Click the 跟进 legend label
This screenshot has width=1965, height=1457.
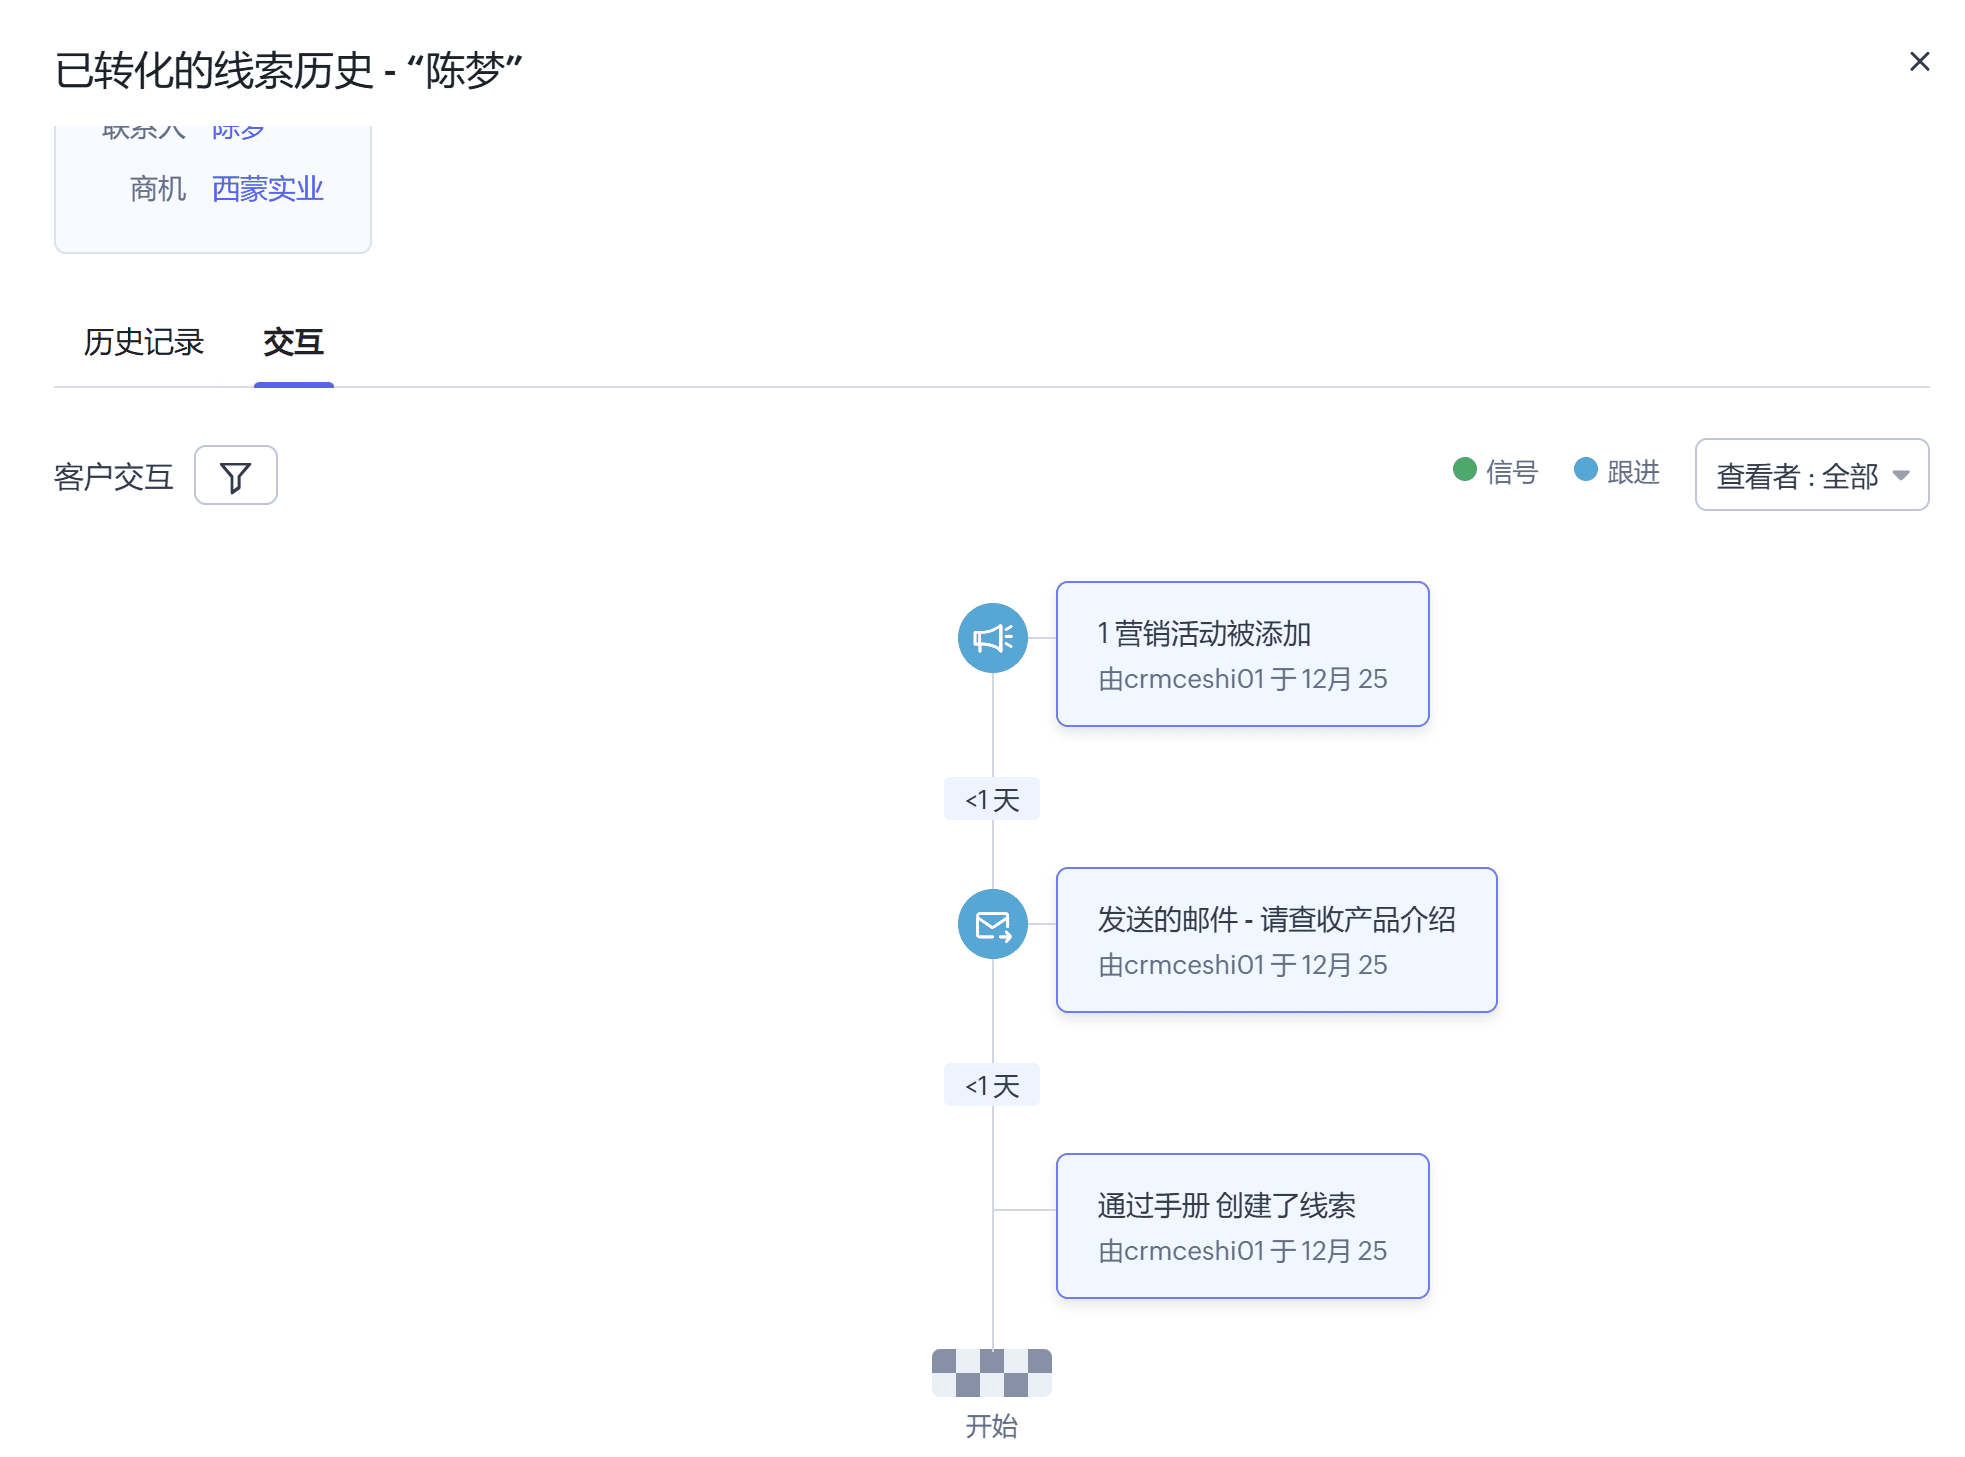pyautogui.click(x=1633, y=471)
